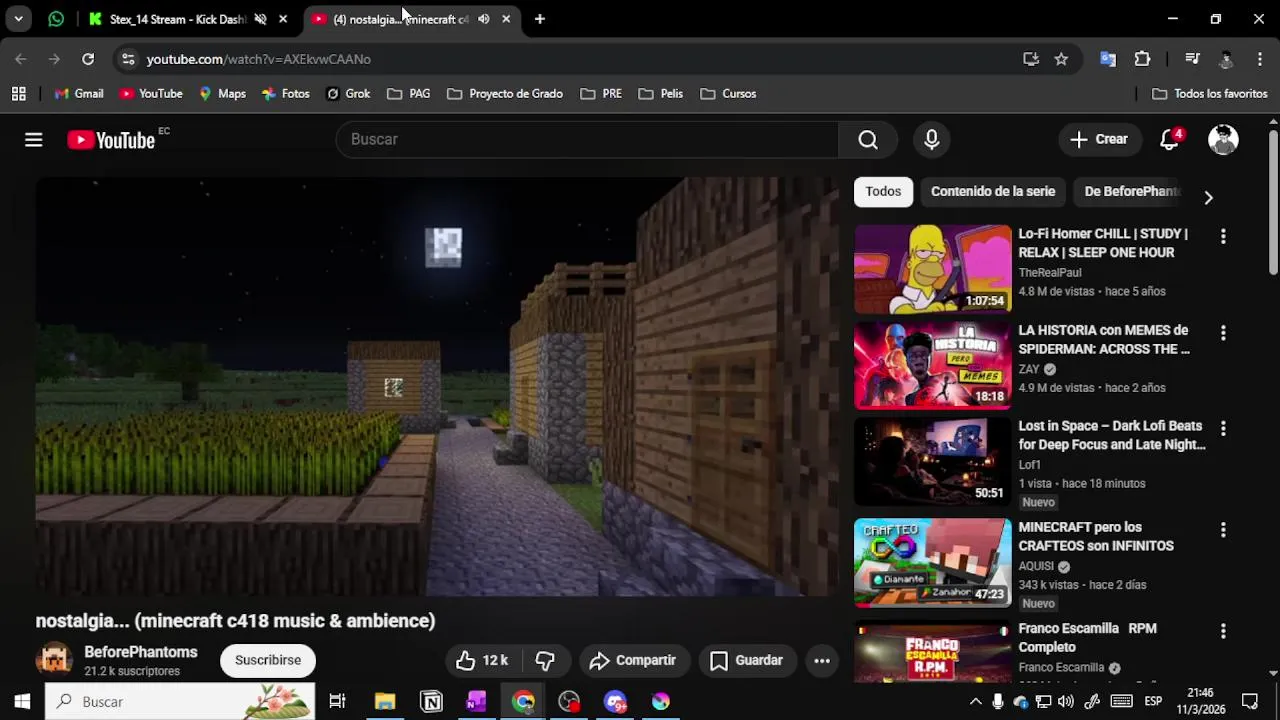Open File Explorer from the taskbar
1280x720 pixels.
[x=385, y=702]
